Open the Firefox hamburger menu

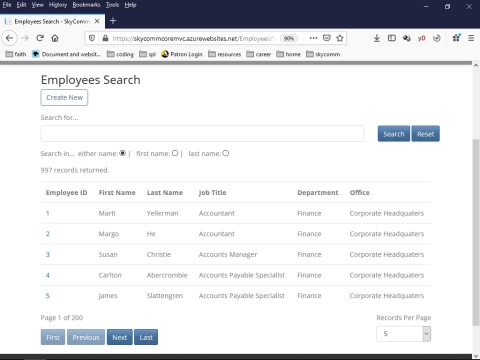click(x=471, y=38)
